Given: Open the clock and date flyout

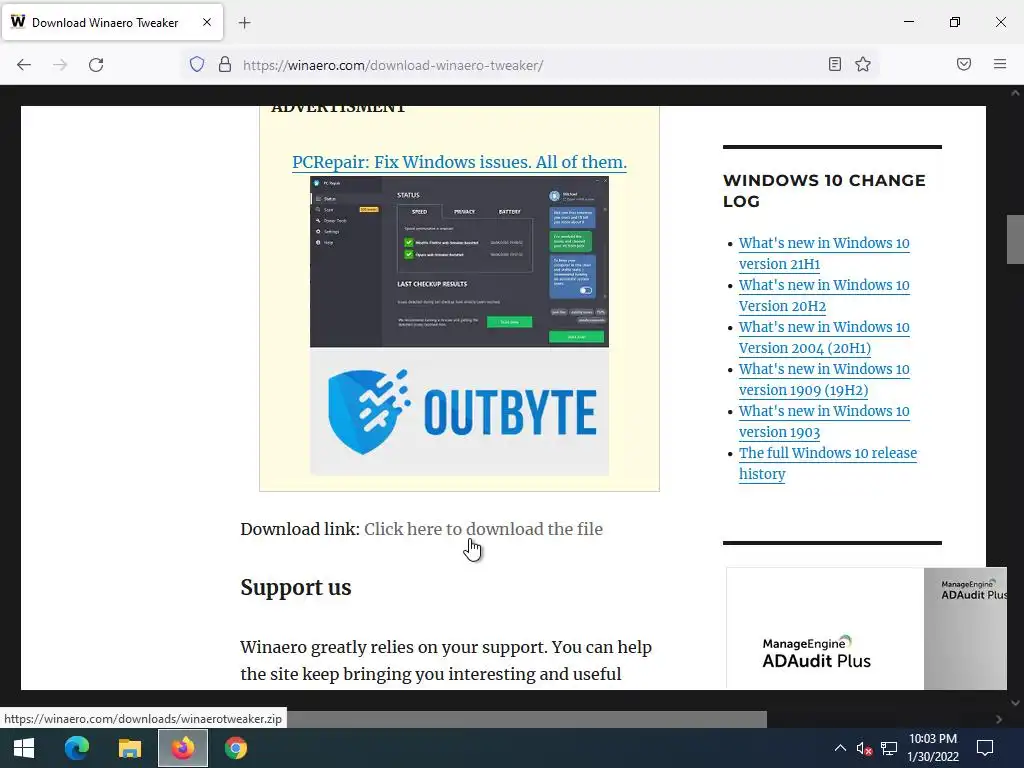Looking at the screenshot, I should click(933, 748).
